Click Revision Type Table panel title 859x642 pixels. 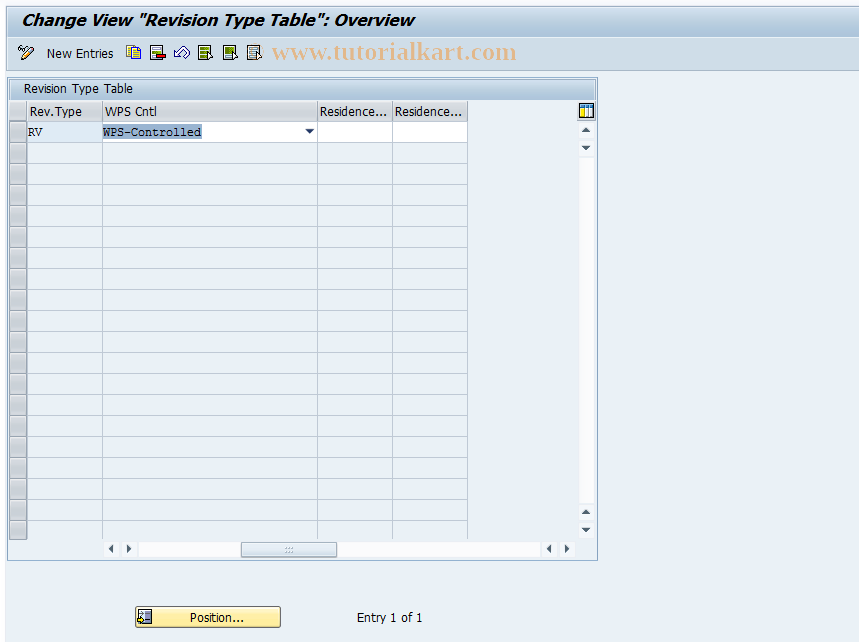pyautogui.click(x=78, y=89)
